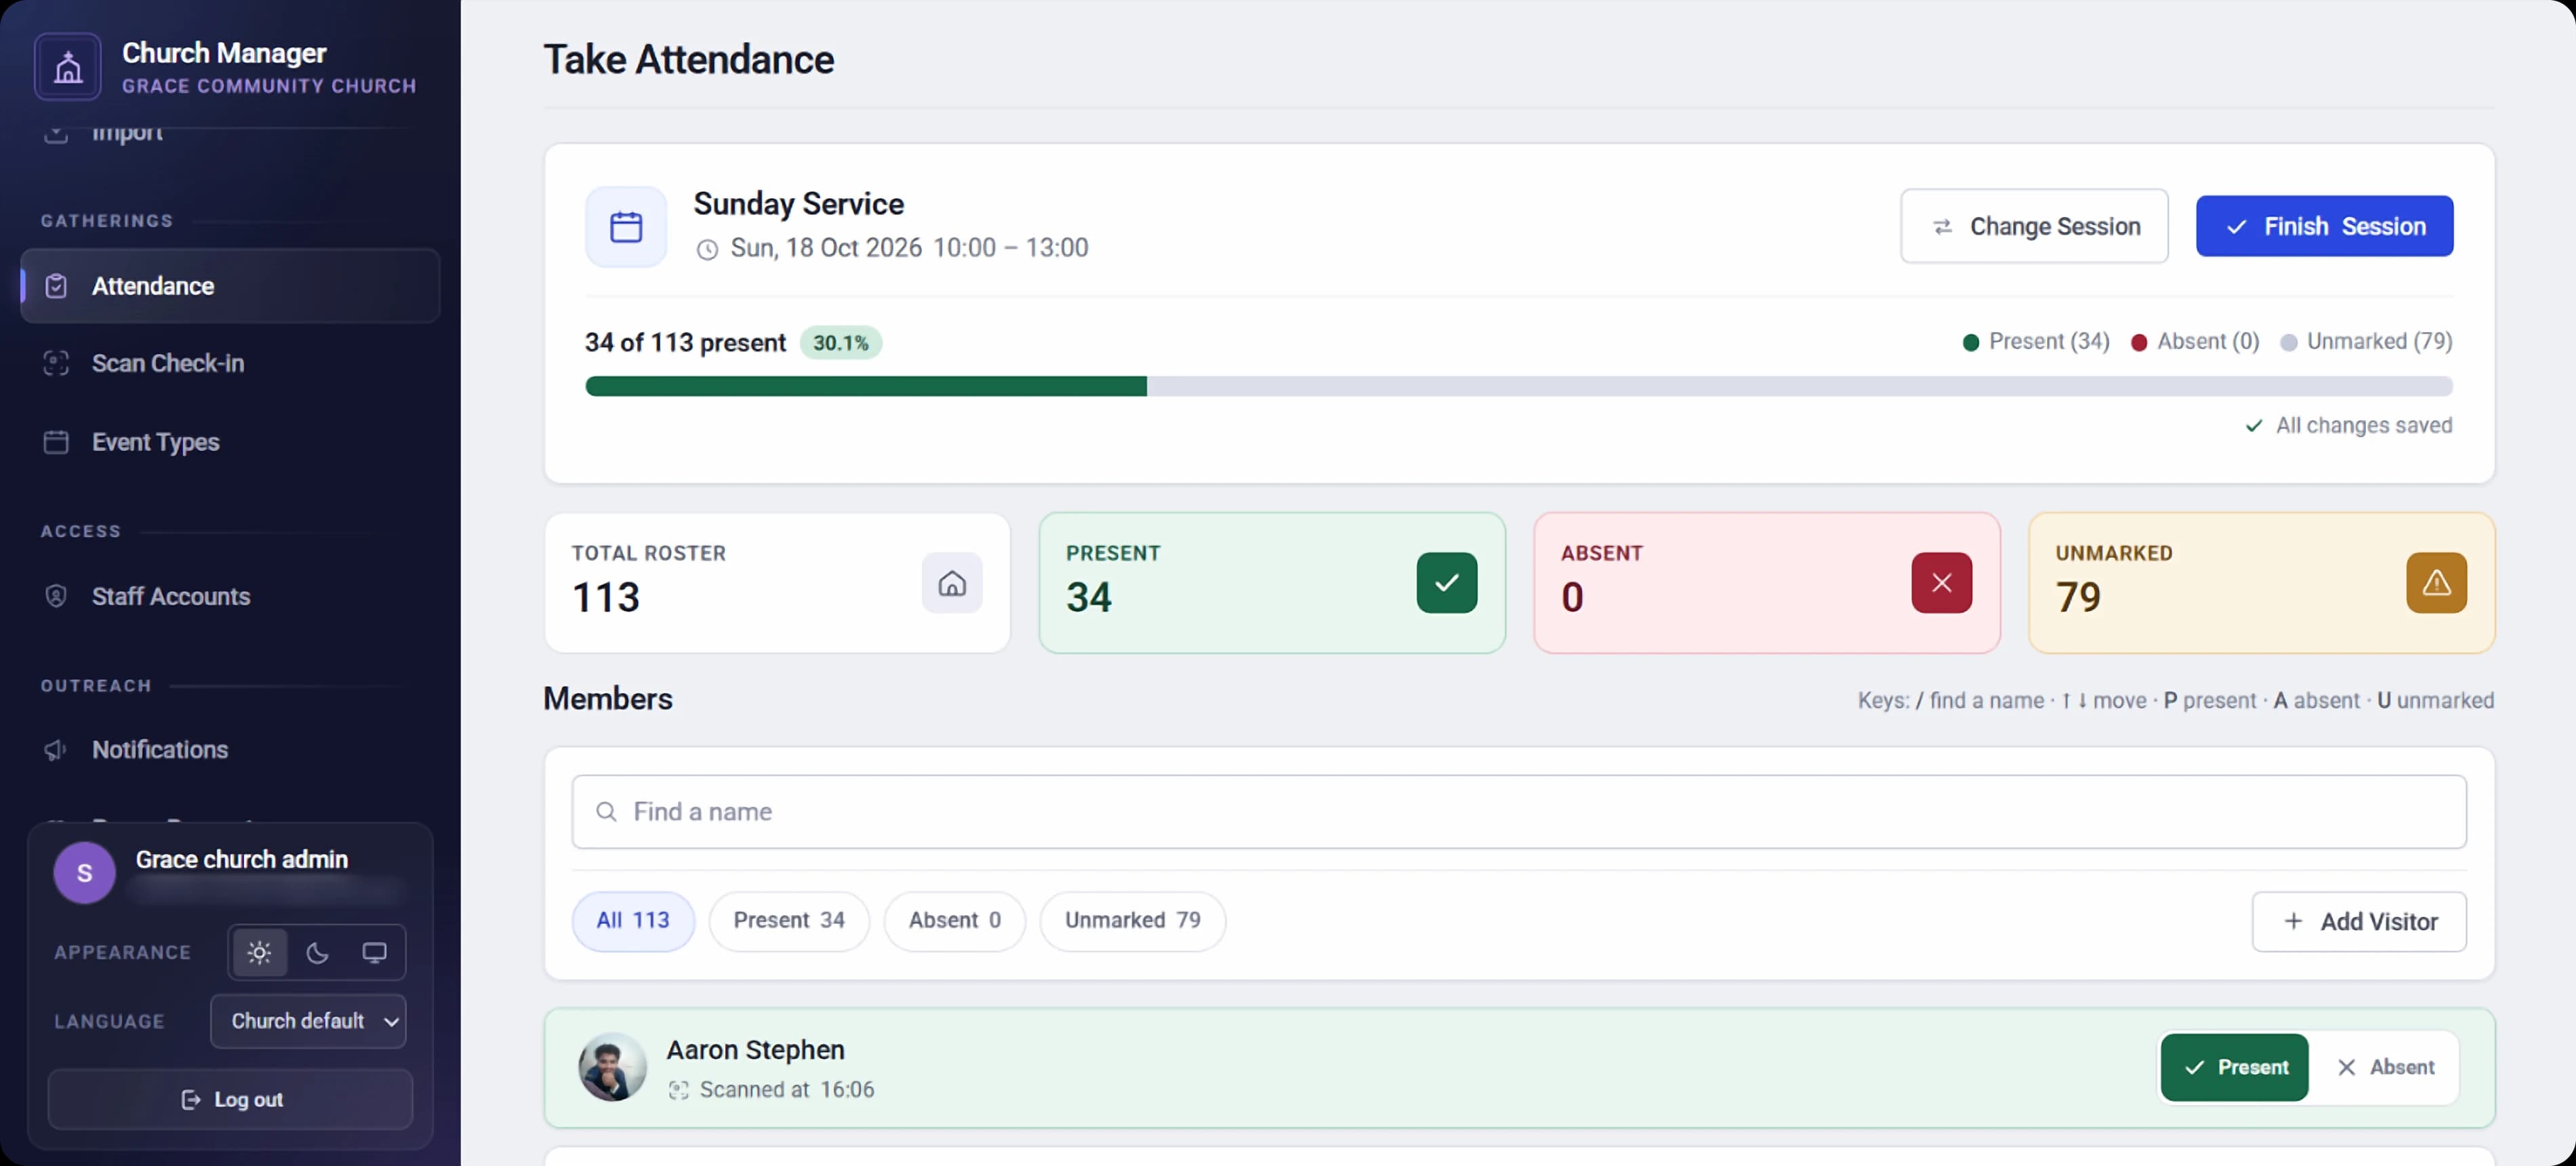The width and height of the screenshot is (2576, 1166).
Task: Click the 30.1% percentage badge
Action: pos(840,343)
